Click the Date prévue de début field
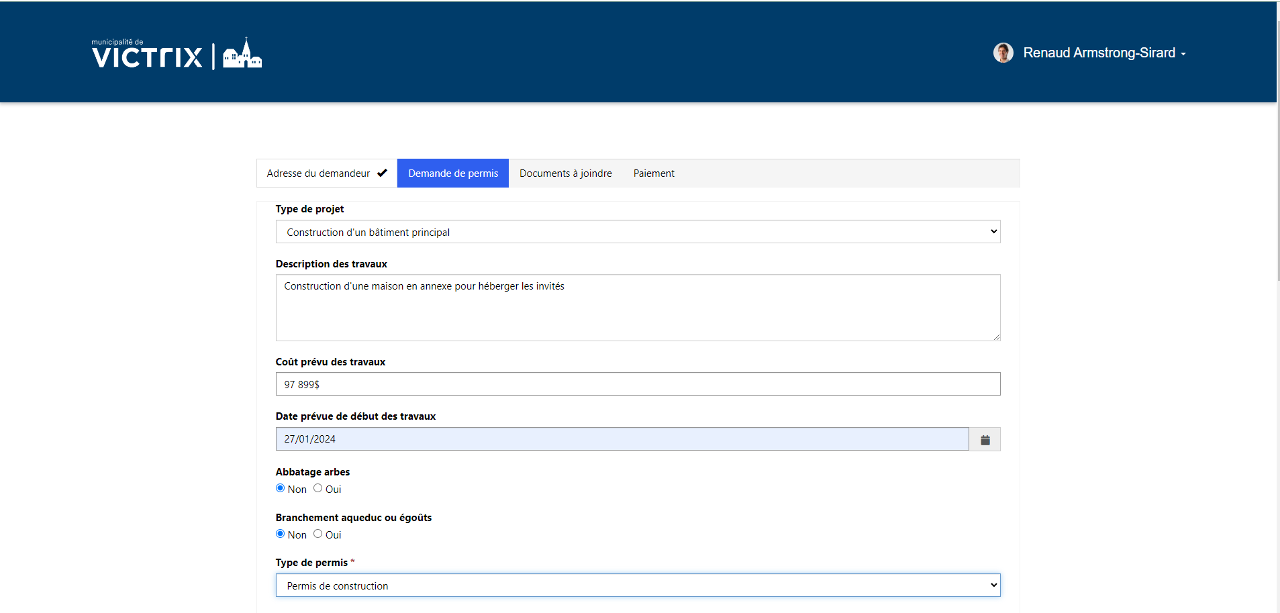 coord(622,440)
